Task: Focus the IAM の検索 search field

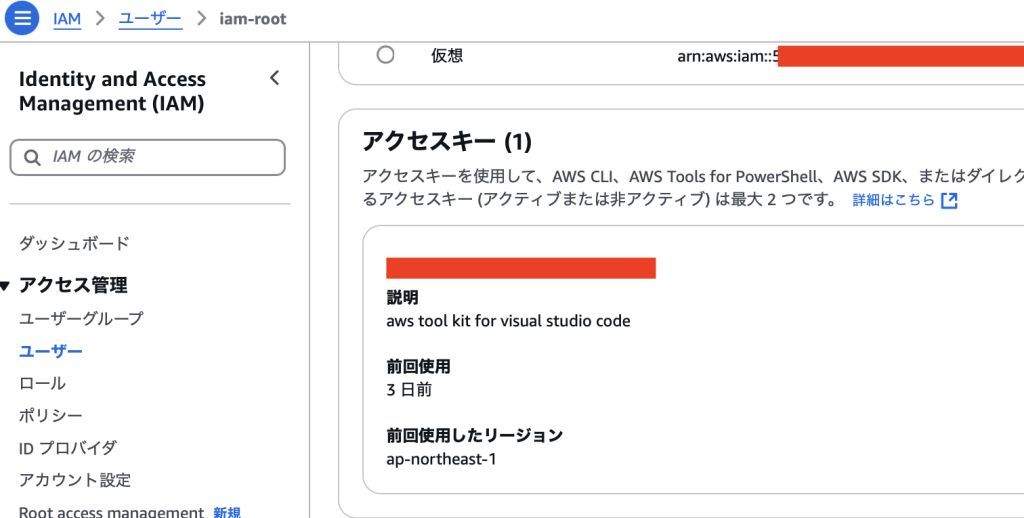Action: (x=160, y=157)
